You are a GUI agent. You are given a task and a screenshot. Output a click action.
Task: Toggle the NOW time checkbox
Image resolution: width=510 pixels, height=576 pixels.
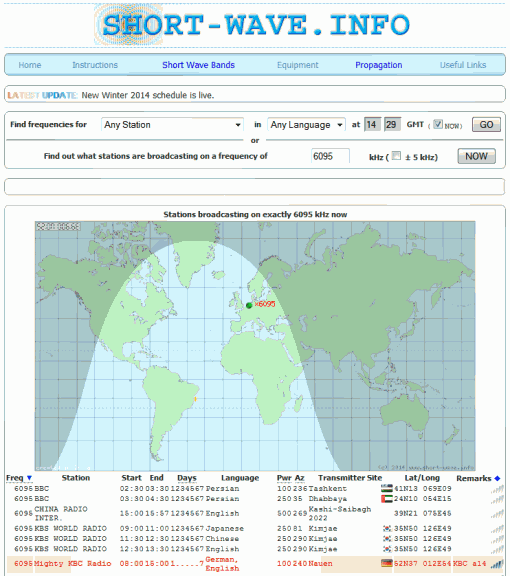coord(438,124)
